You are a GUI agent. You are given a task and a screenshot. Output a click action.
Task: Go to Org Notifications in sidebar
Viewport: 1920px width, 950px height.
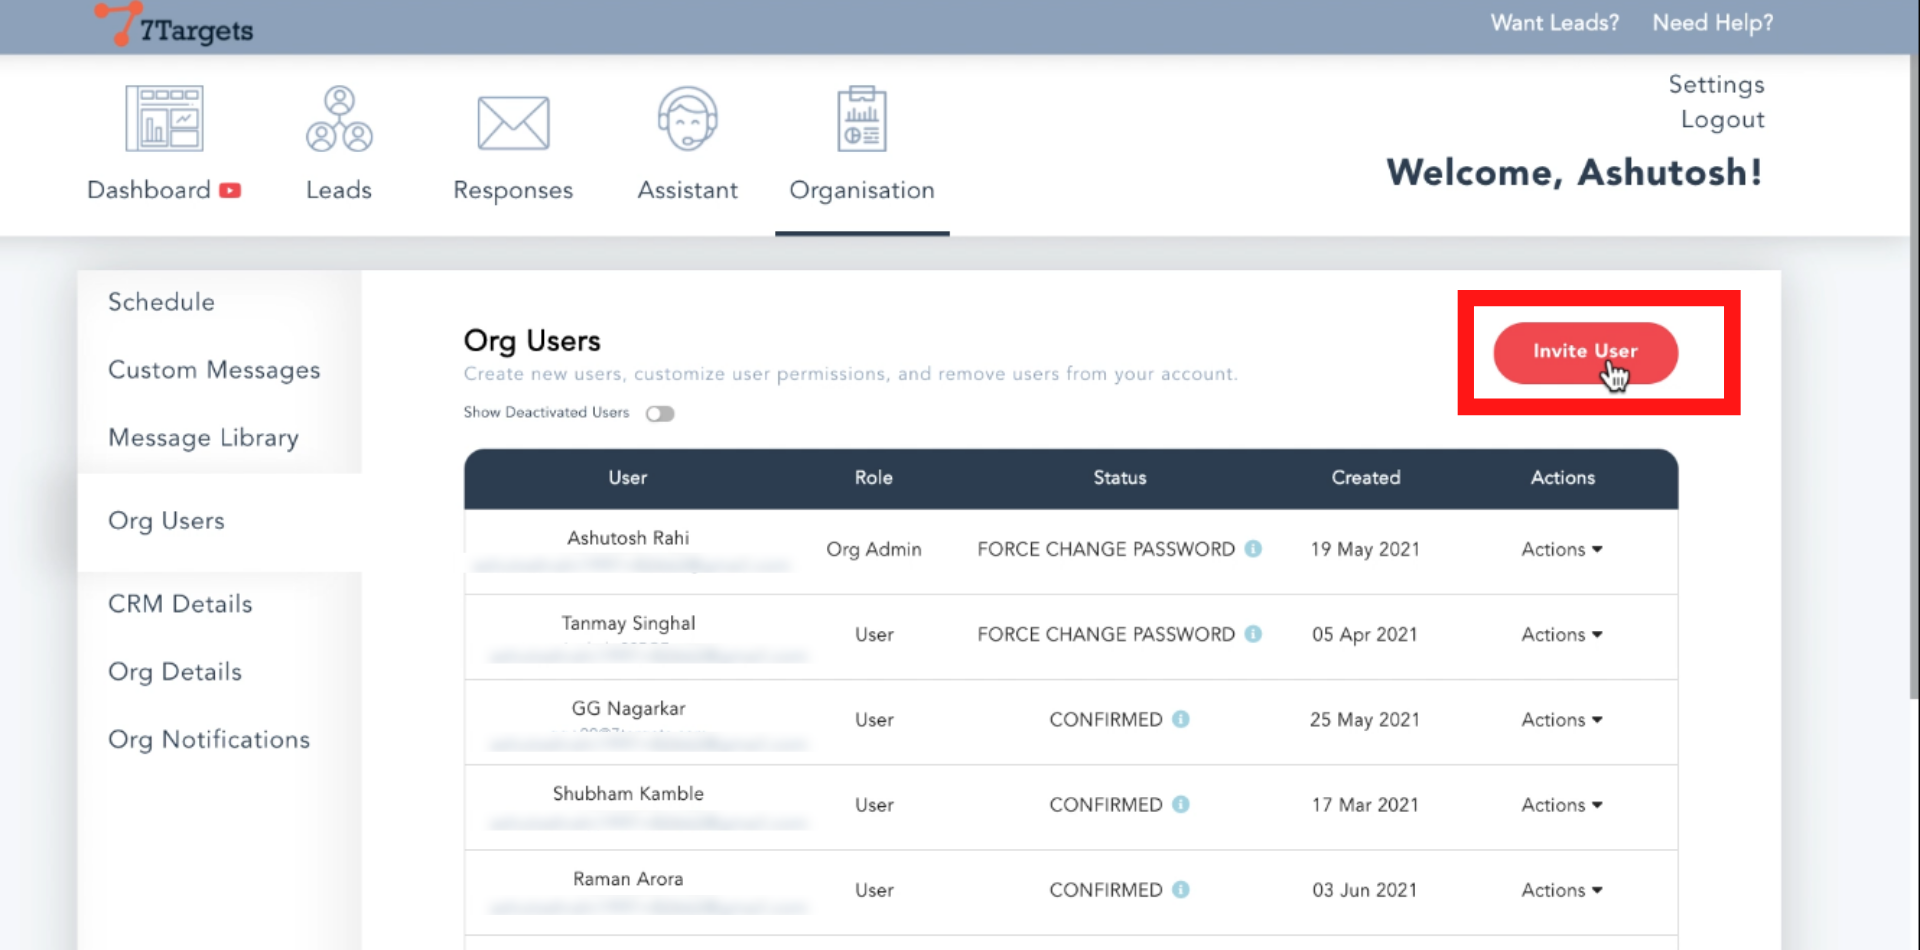[209, 739]
